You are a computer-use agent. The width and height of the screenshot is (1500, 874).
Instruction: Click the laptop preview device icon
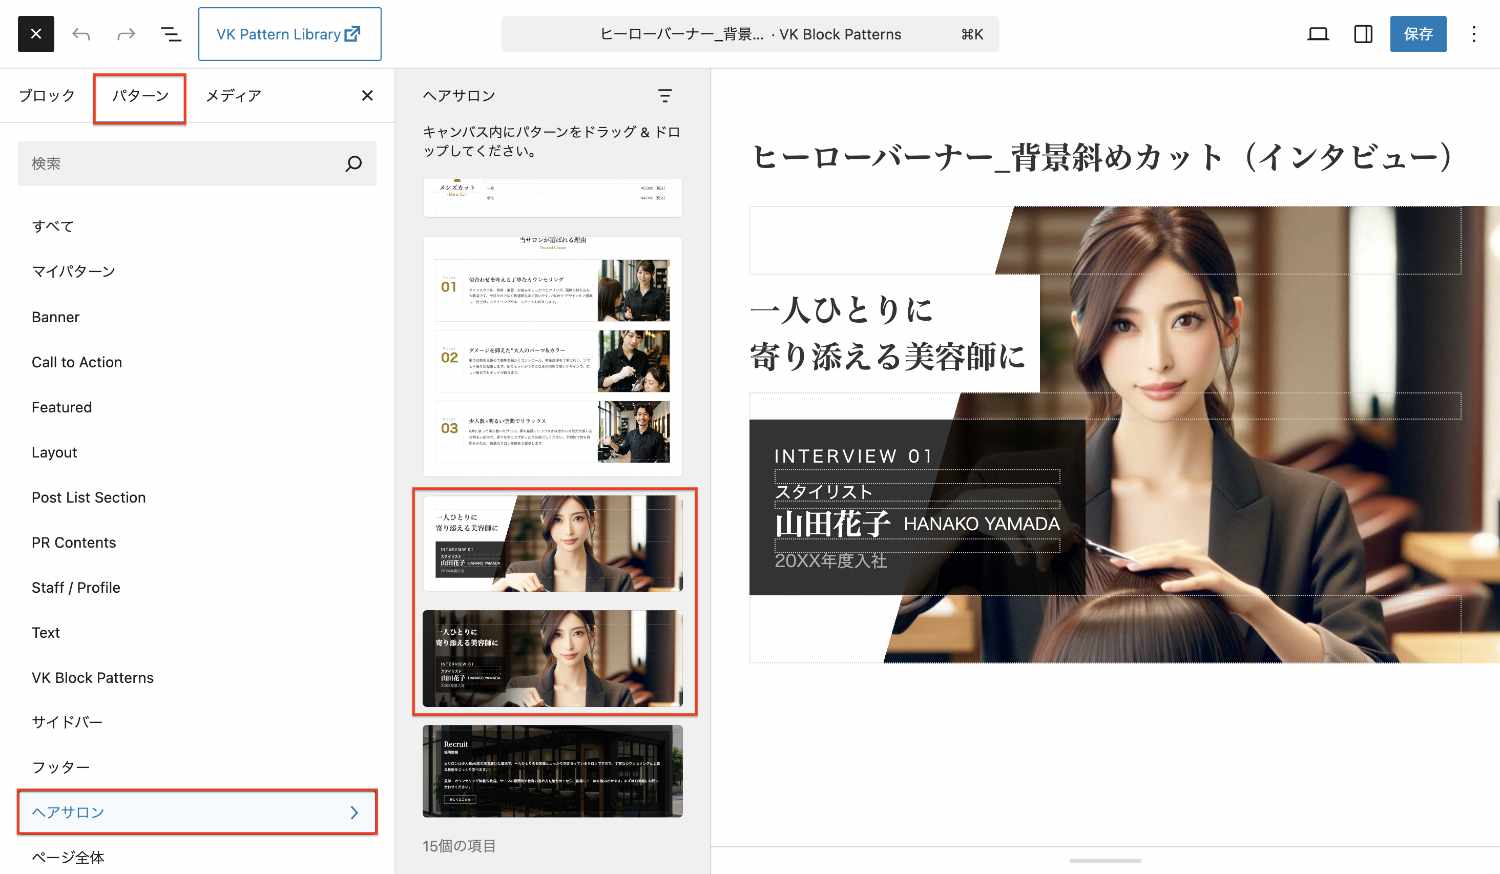1318,34
